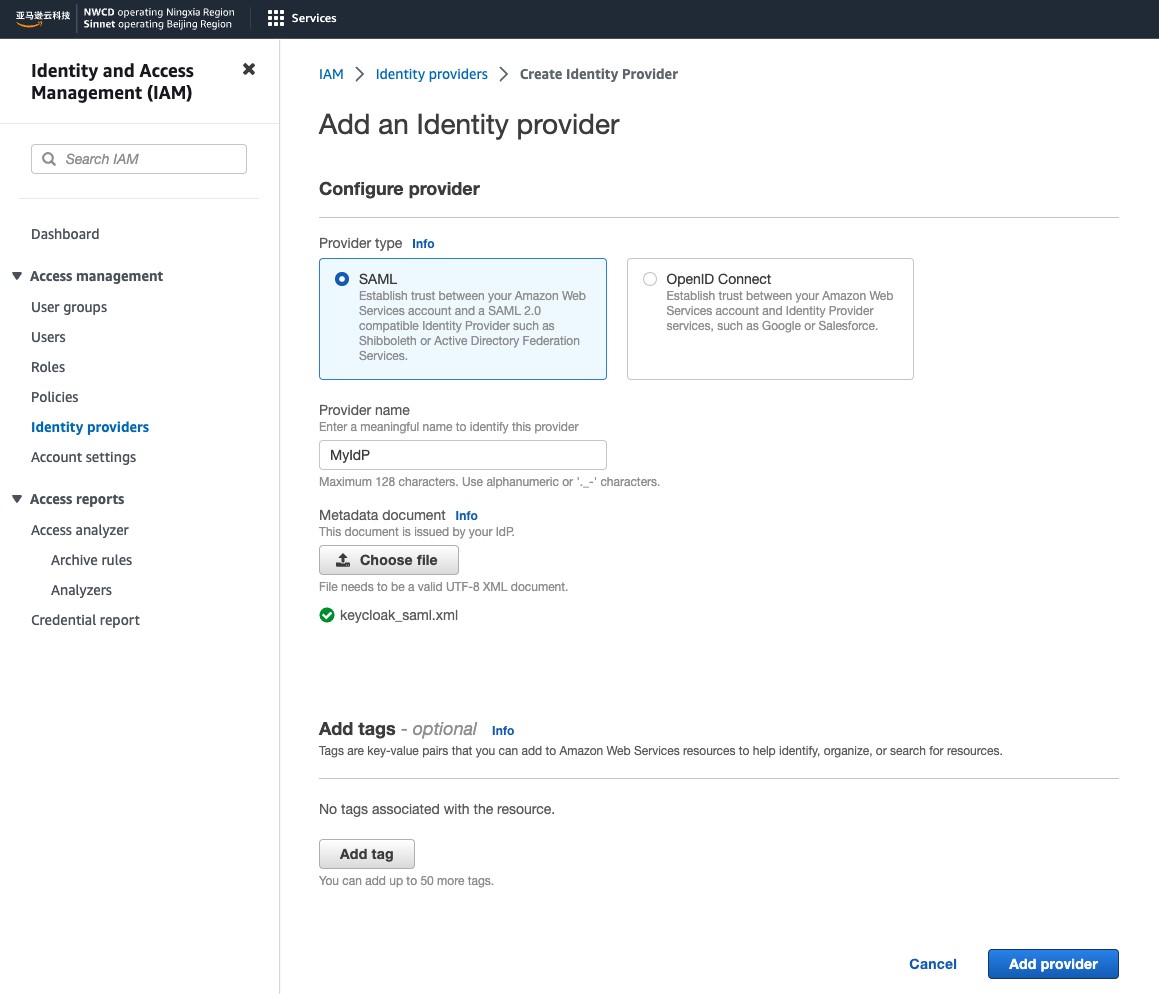Click the Provider name input field
The height and width of the screenshot is (994, 1159).
click(x=462, y=455)
